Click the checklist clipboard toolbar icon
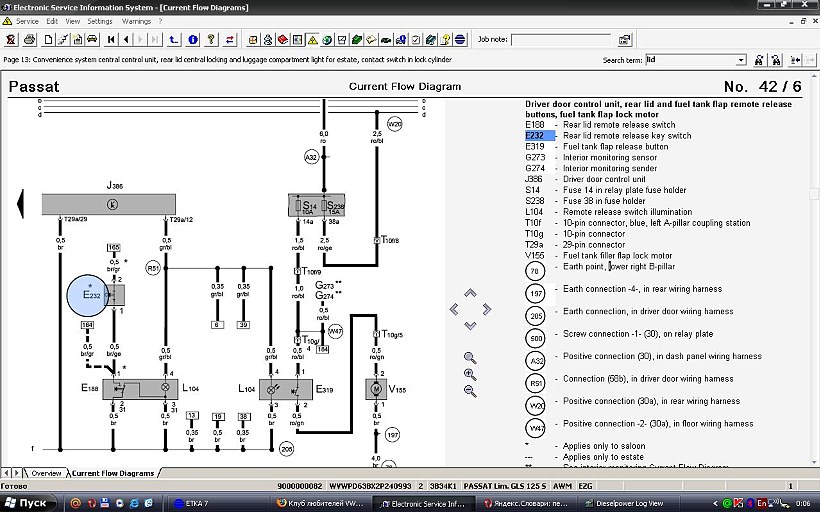This screenshot has height=512, width=820. click(416, 40)
